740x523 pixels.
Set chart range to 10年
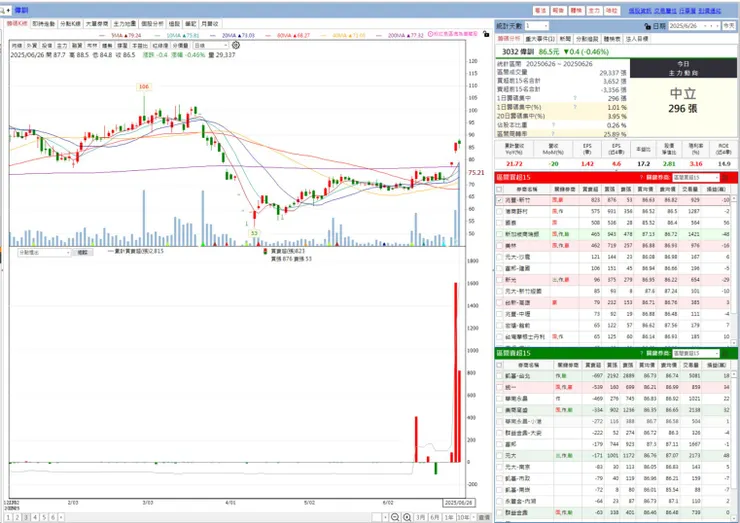463,517
